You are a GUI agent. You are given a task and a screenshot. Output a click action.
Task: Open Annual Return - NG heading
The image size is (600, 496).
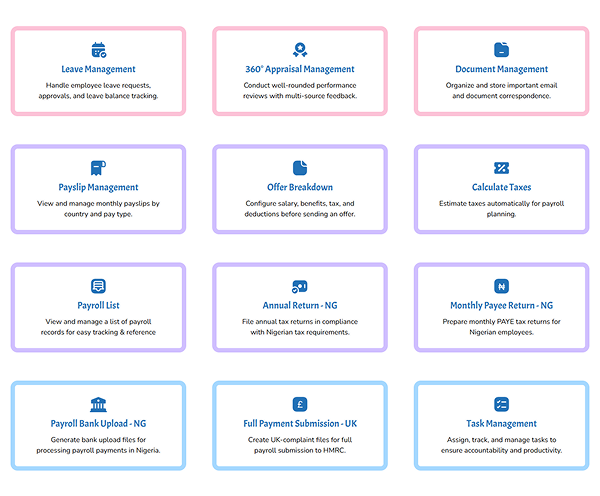pyautogui.click(x=300, y=305)
